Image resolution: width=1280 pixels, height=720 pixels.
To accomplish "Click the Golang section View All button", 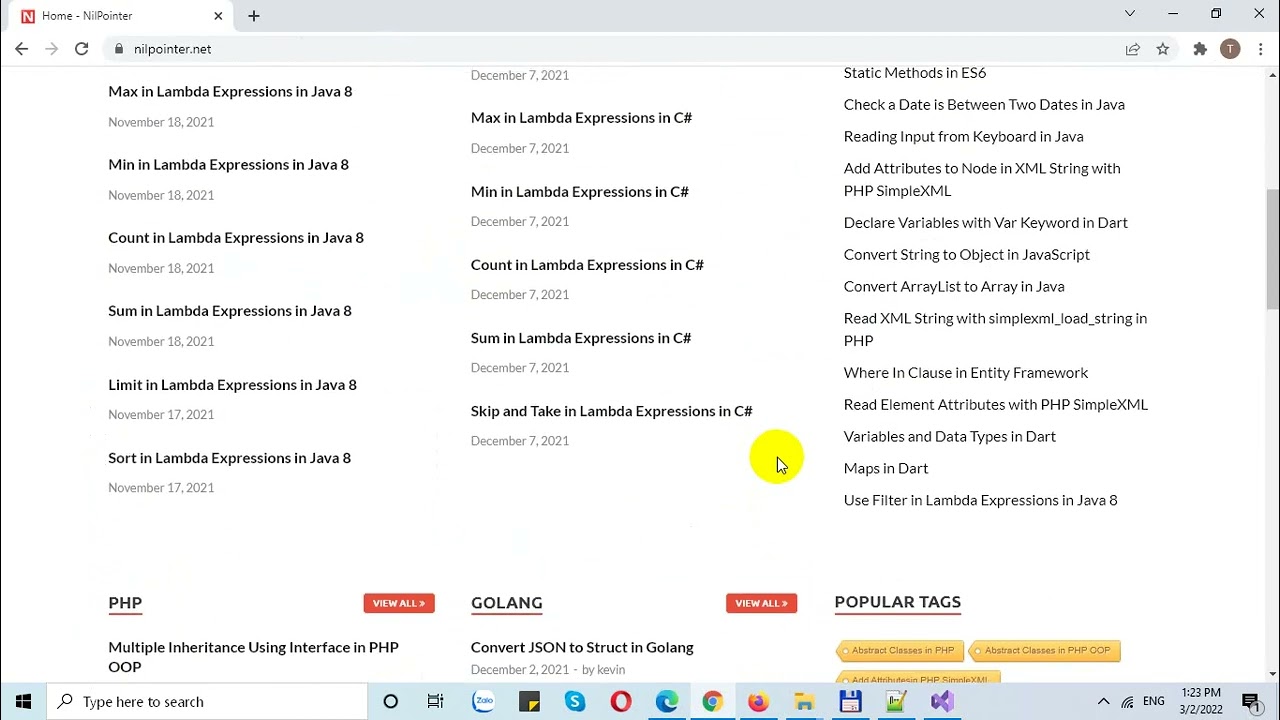I will [761, 603].
